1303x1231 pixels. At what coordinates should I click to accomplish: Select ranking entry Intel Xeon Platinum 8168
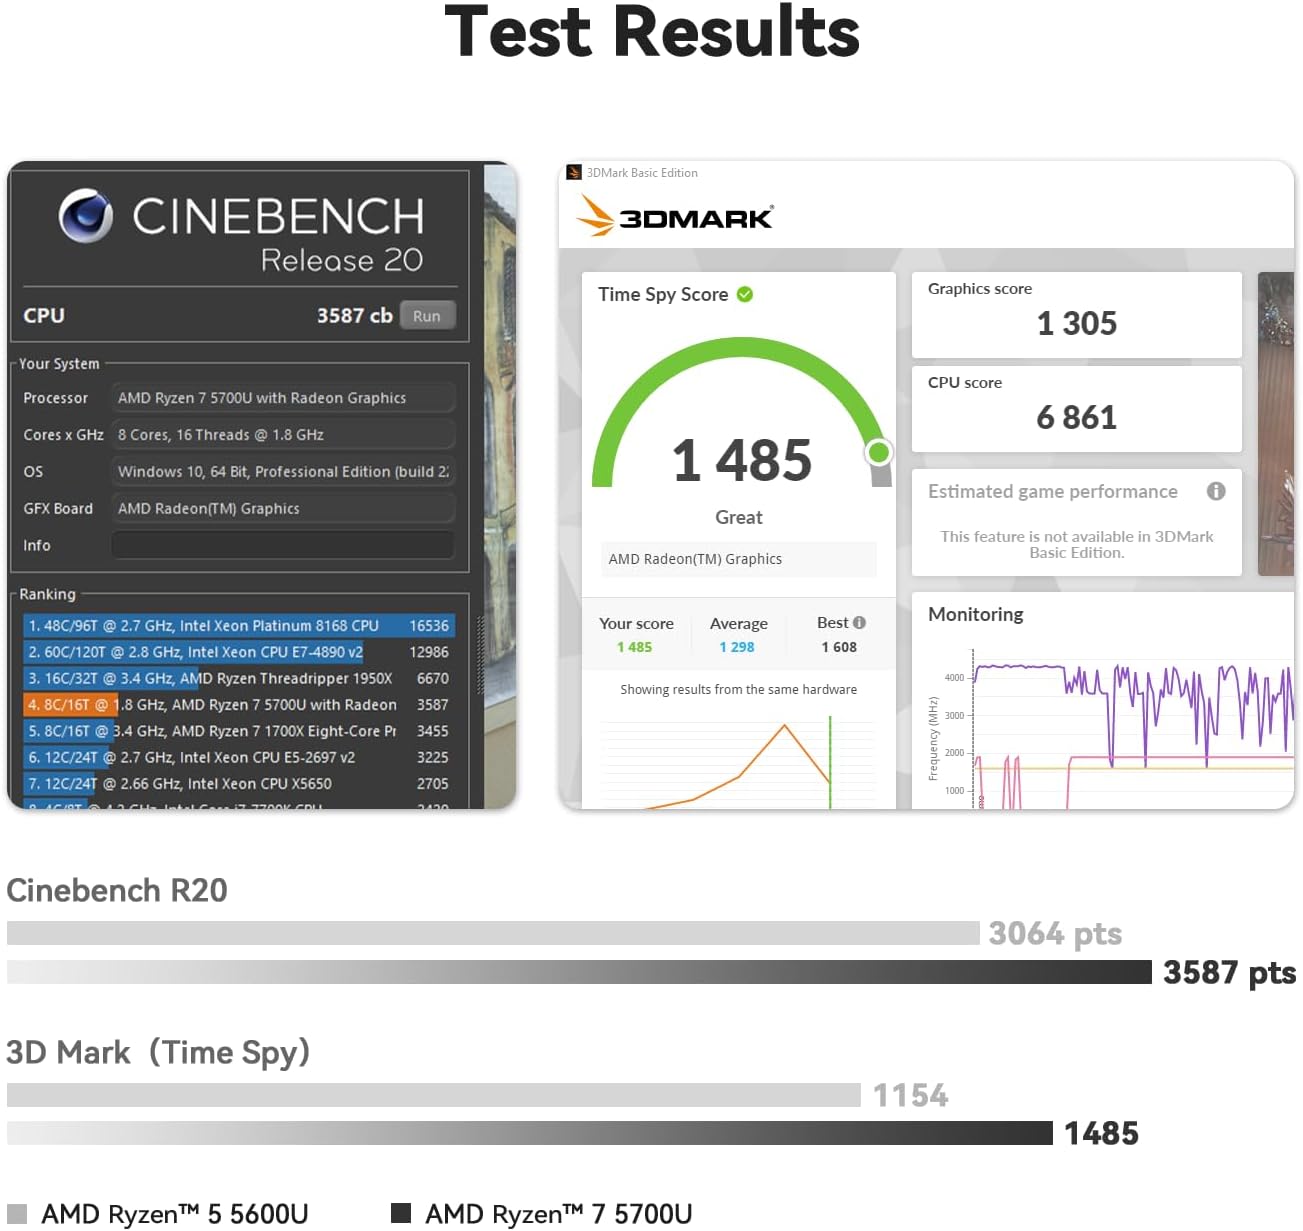tap(239, 626)
